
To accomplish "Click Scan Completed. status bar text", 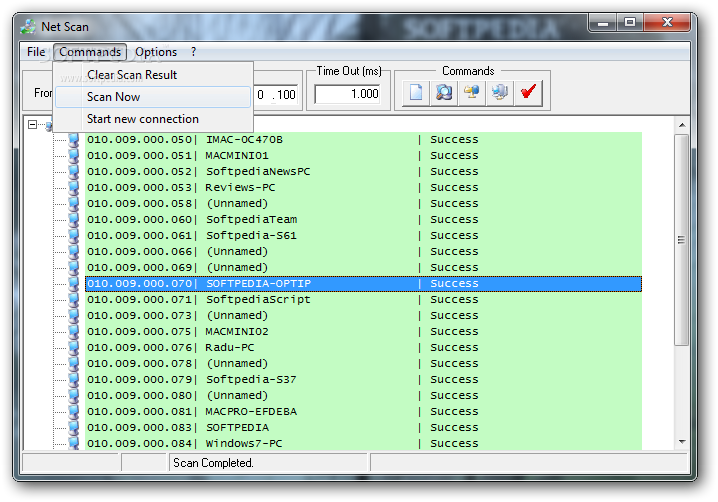I will pos(213,463).
